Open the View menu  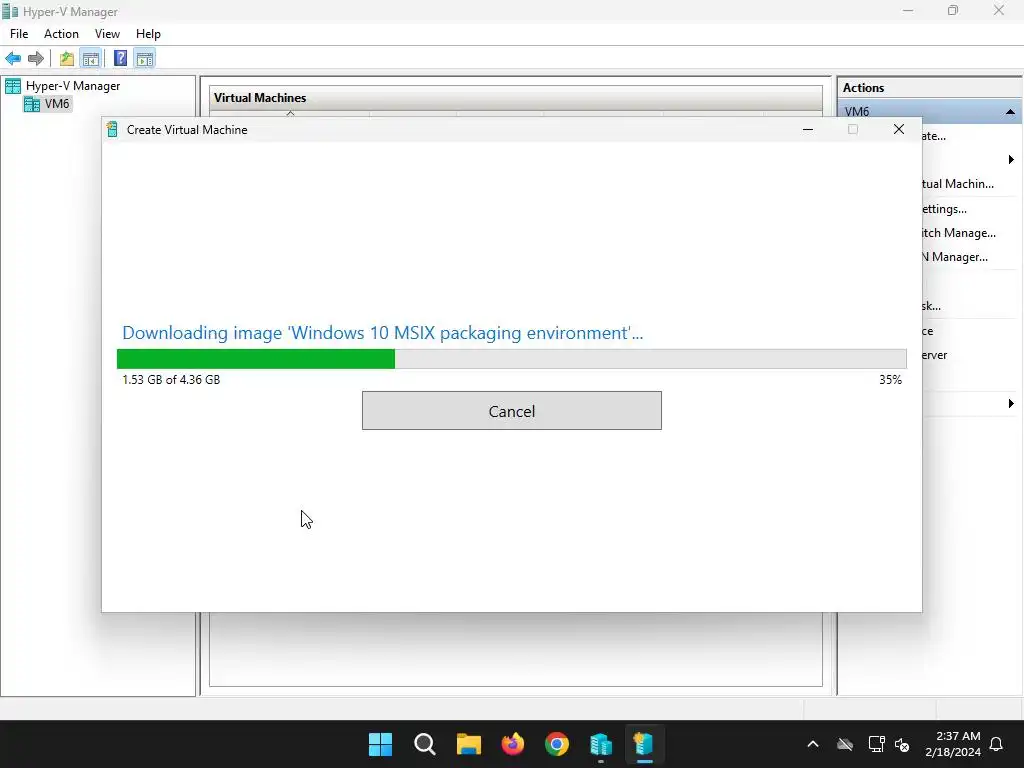point(107,34)
